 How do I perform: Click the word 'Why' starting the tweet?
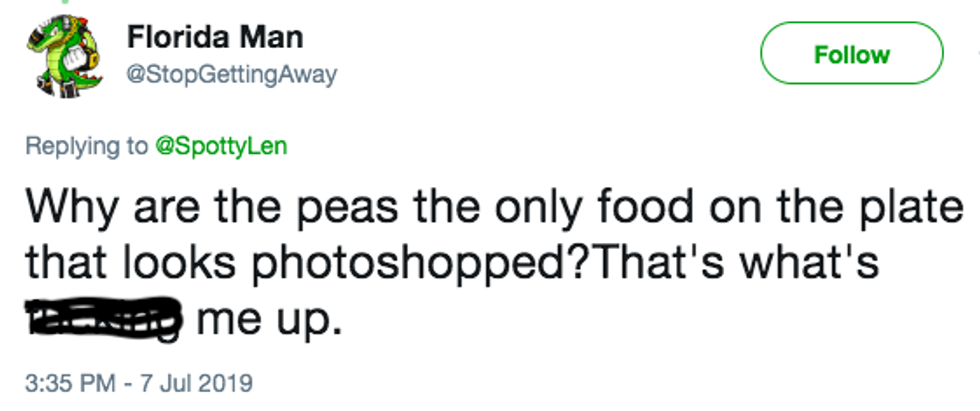tap(65, 210)
